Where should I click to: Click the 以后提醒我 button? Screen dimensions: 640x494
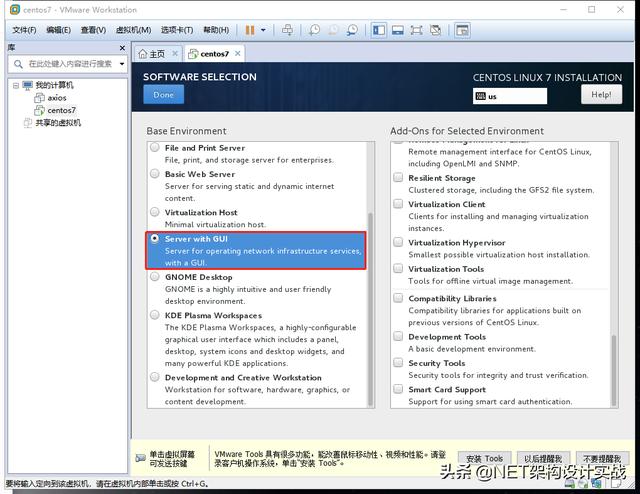(x=543, y=459)
